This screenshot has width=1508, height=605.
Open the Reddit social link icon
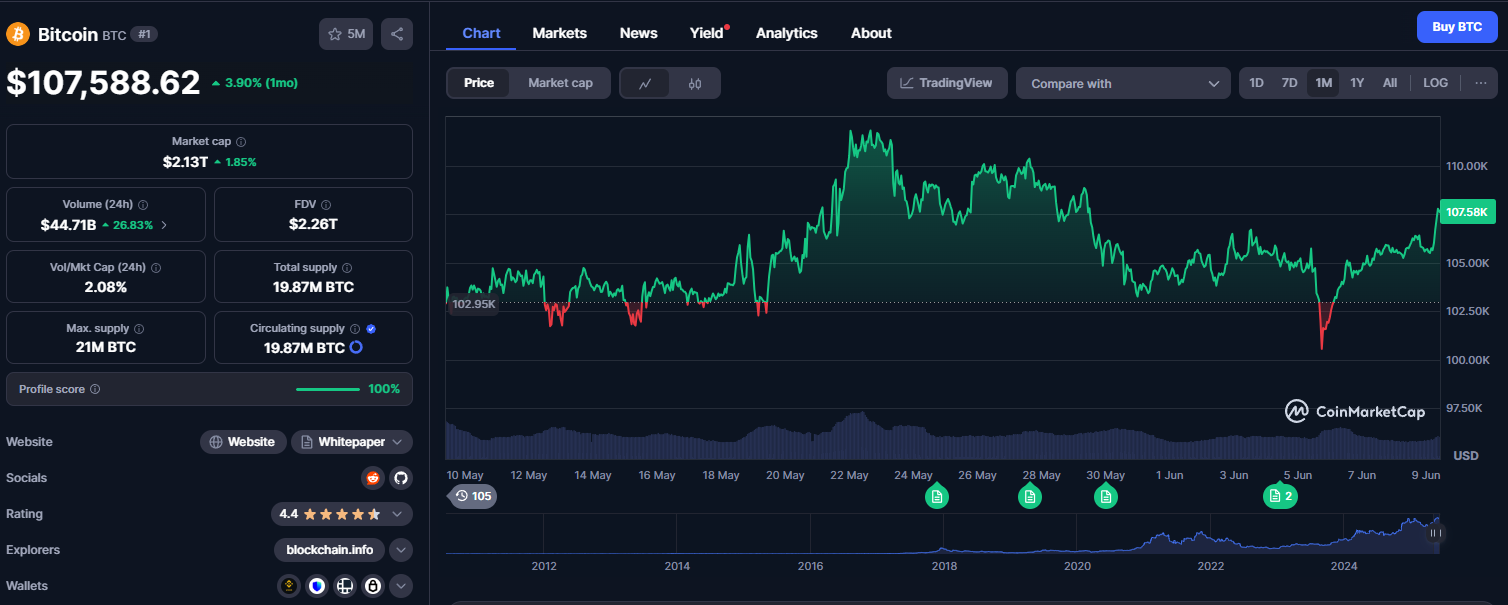coord(373,478)
